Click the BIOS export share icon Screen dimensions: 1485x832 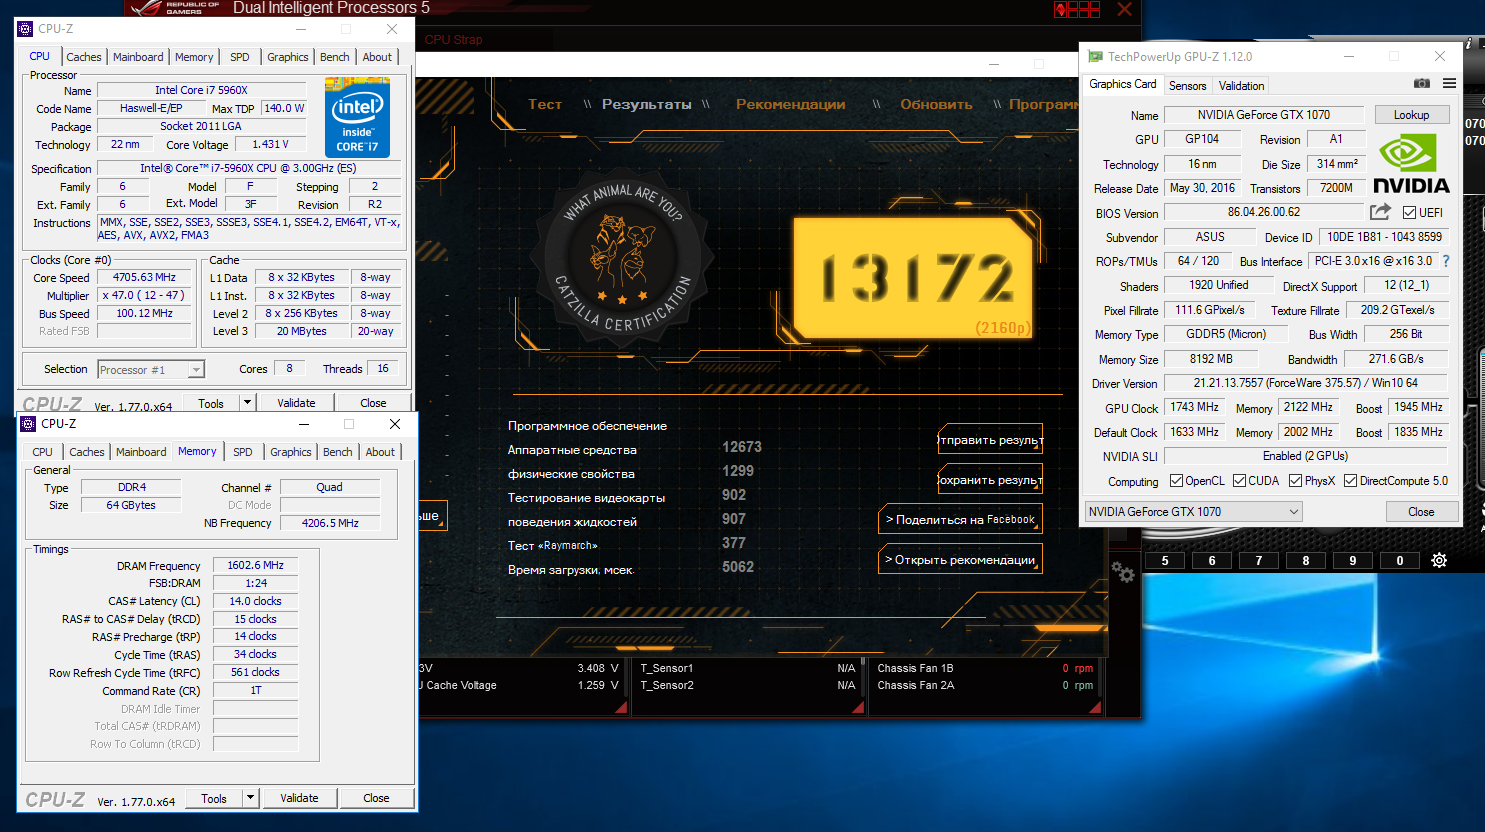pyautogui.click(x=1380, y=211)
